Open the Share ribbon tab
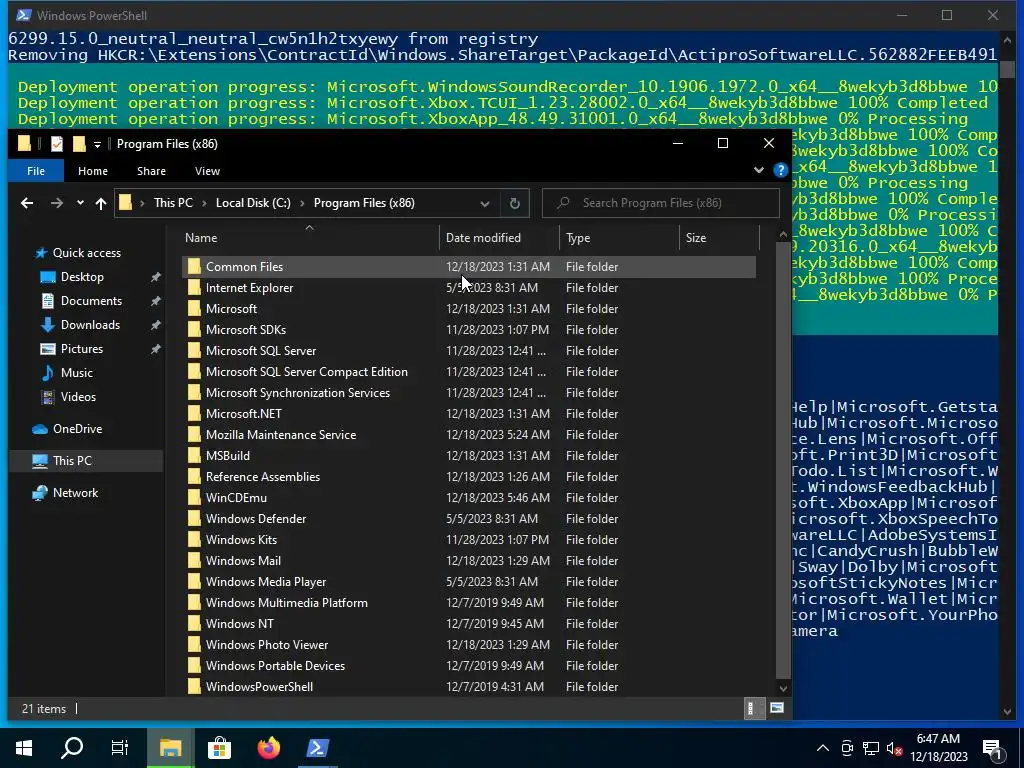This screenshot has height=768, width=1024. point(152,171)
